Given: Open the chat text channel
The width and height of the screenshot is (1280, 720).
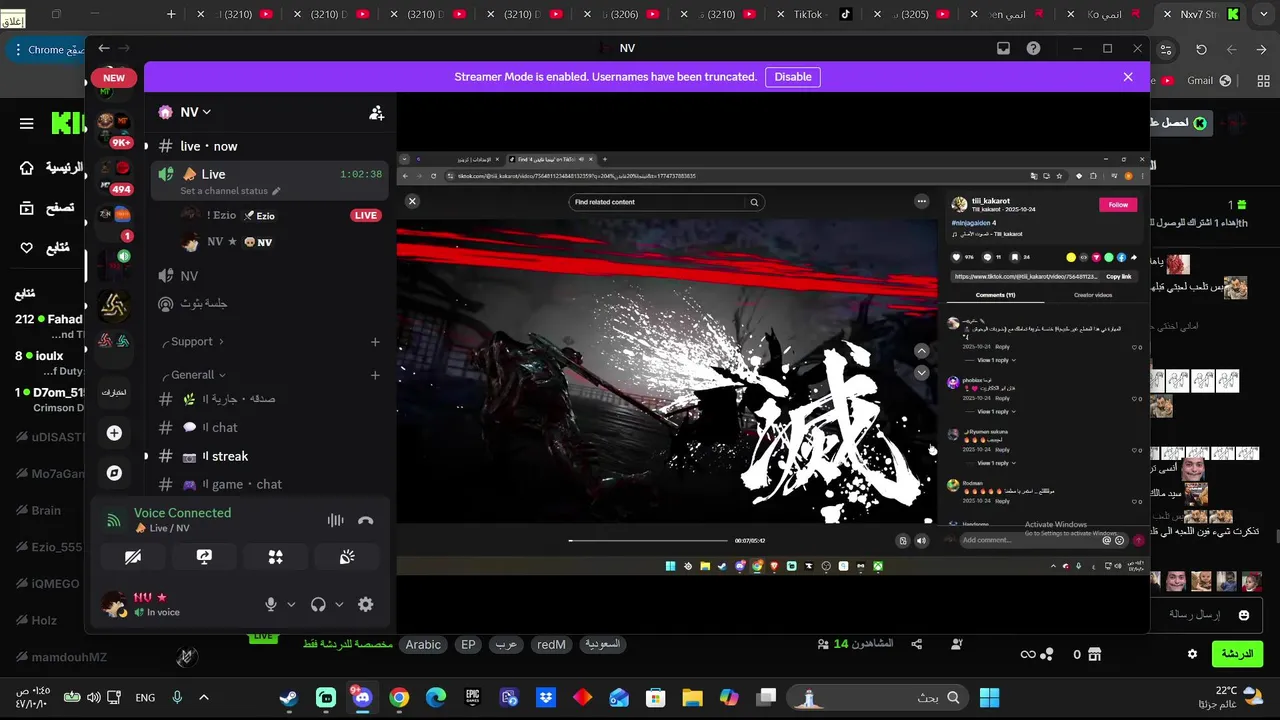Looking at the screenshot, I should pos(269,427).
